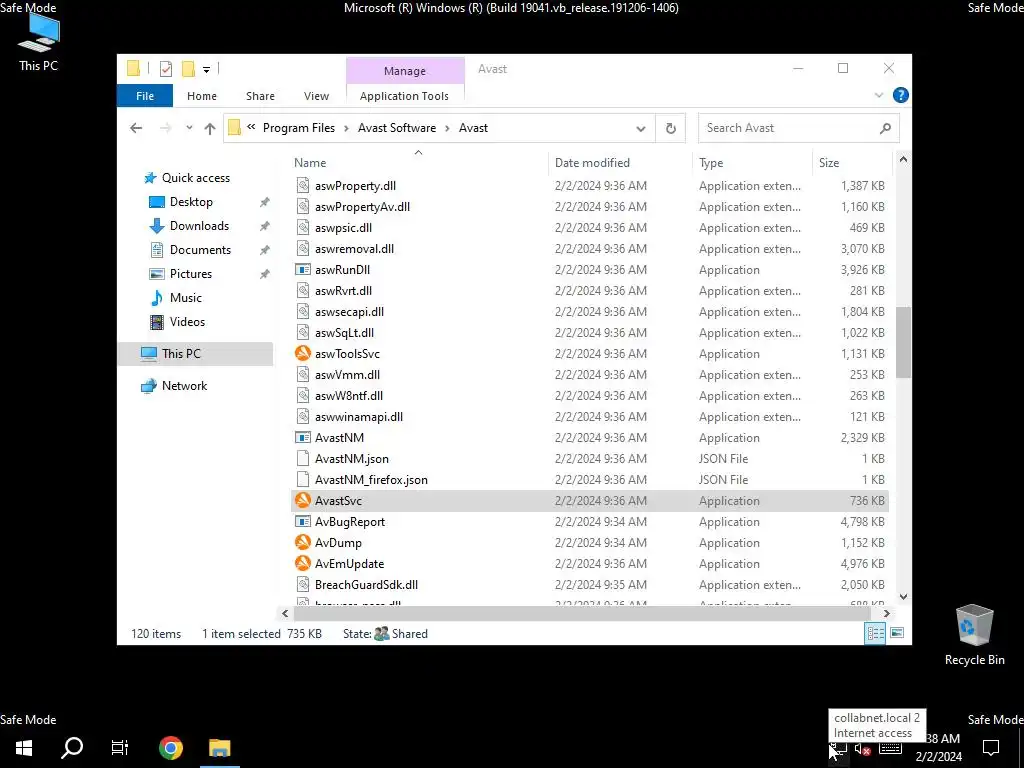Open notification Action Center icon
This screenshot has width=1024, height=768.
click(x=991, y=748)
